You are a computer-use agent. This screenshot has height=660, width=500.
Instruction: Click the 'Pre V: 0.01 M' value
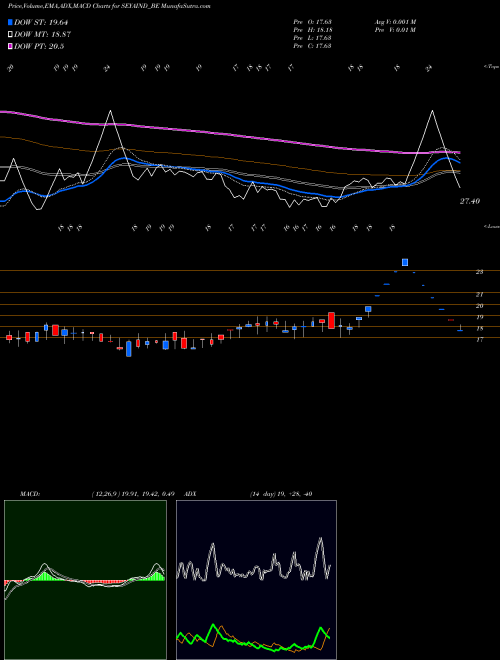point(396,30)
